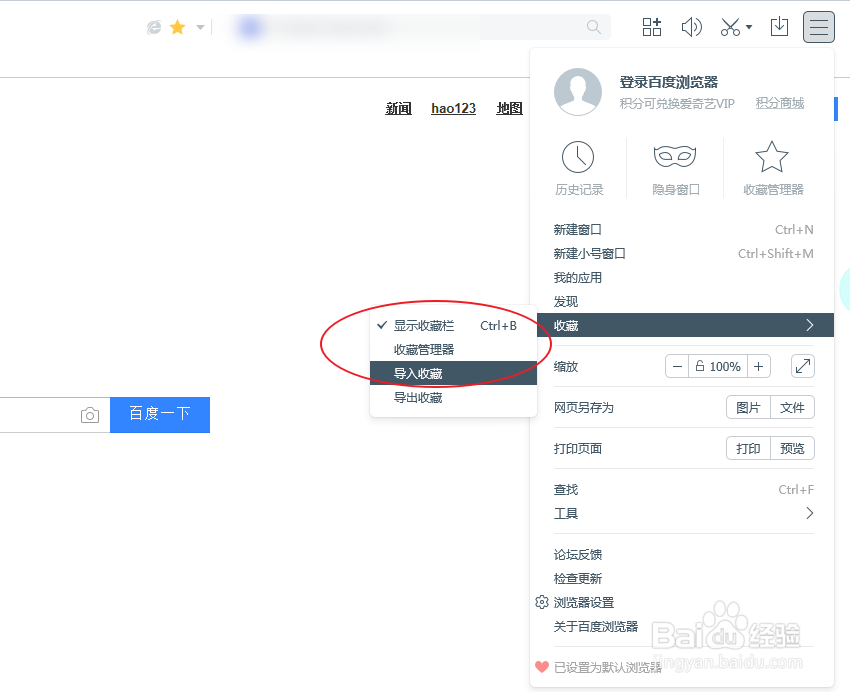850x692 pixels.
Task: Select 导入收藏 in submenu
Action: pyautogui.click(x=453, y=373)
